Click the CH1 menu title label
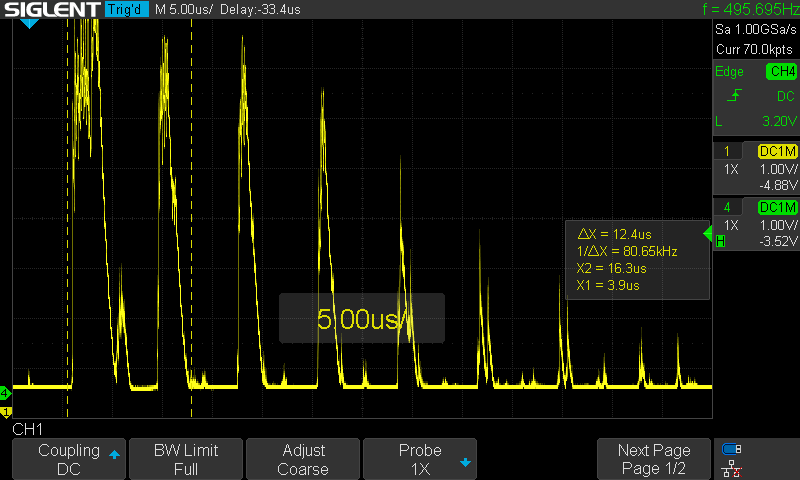The image size is (800, 480). 28,430
